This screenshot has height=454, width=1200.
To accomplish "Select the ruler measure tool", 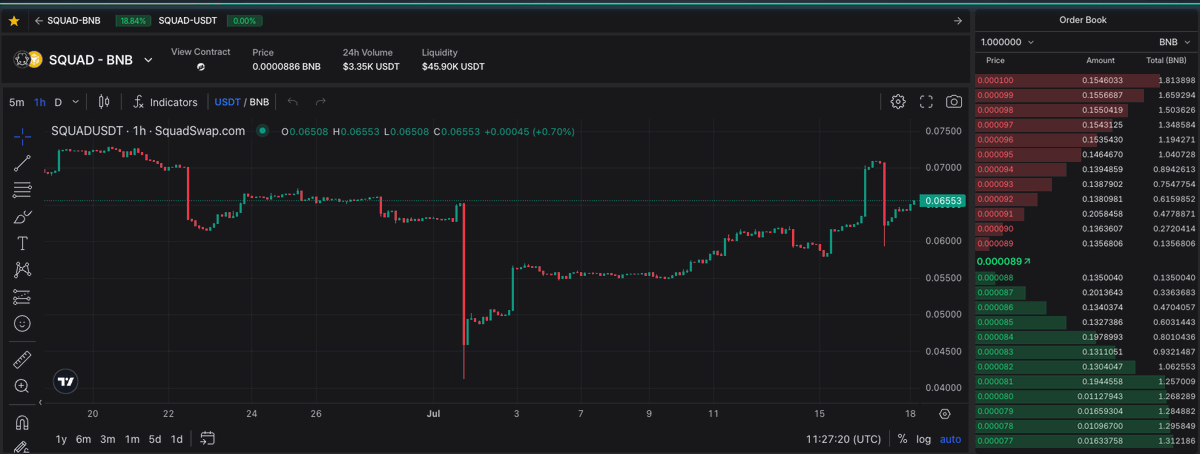I will pos(22,359).
